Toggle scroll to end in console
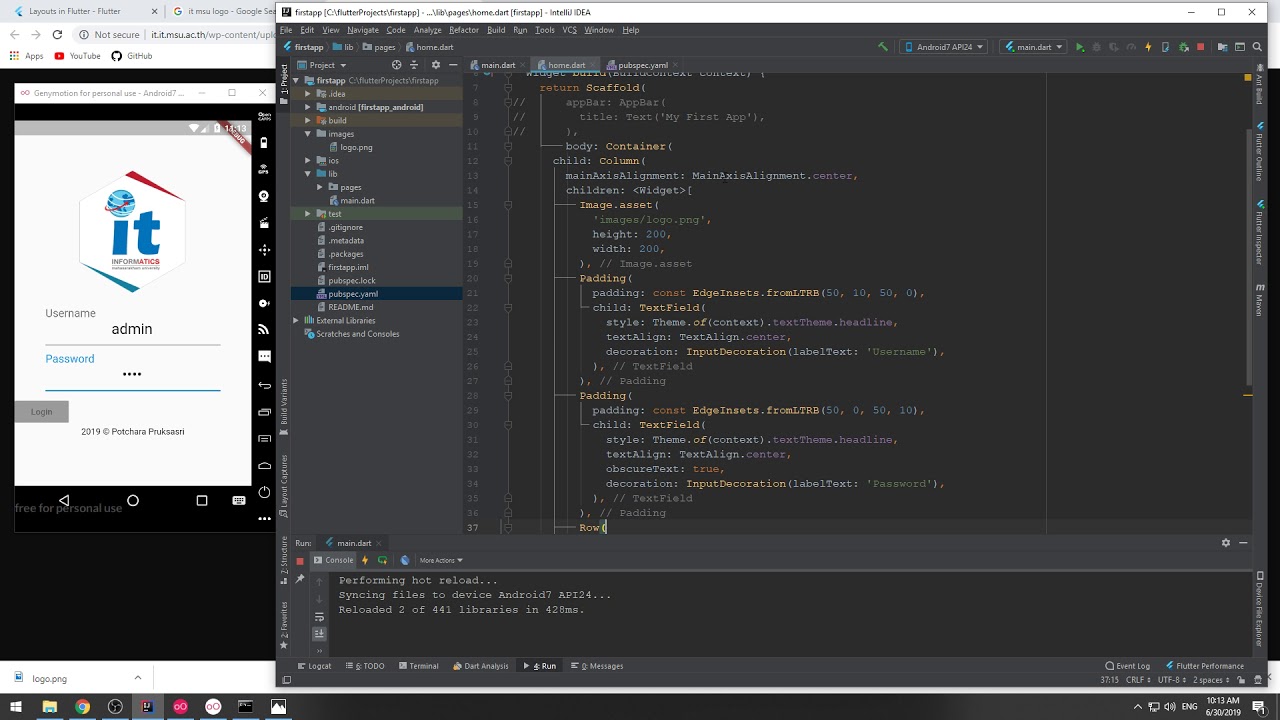Viewport: 1280px width, 720px height. 319,633
